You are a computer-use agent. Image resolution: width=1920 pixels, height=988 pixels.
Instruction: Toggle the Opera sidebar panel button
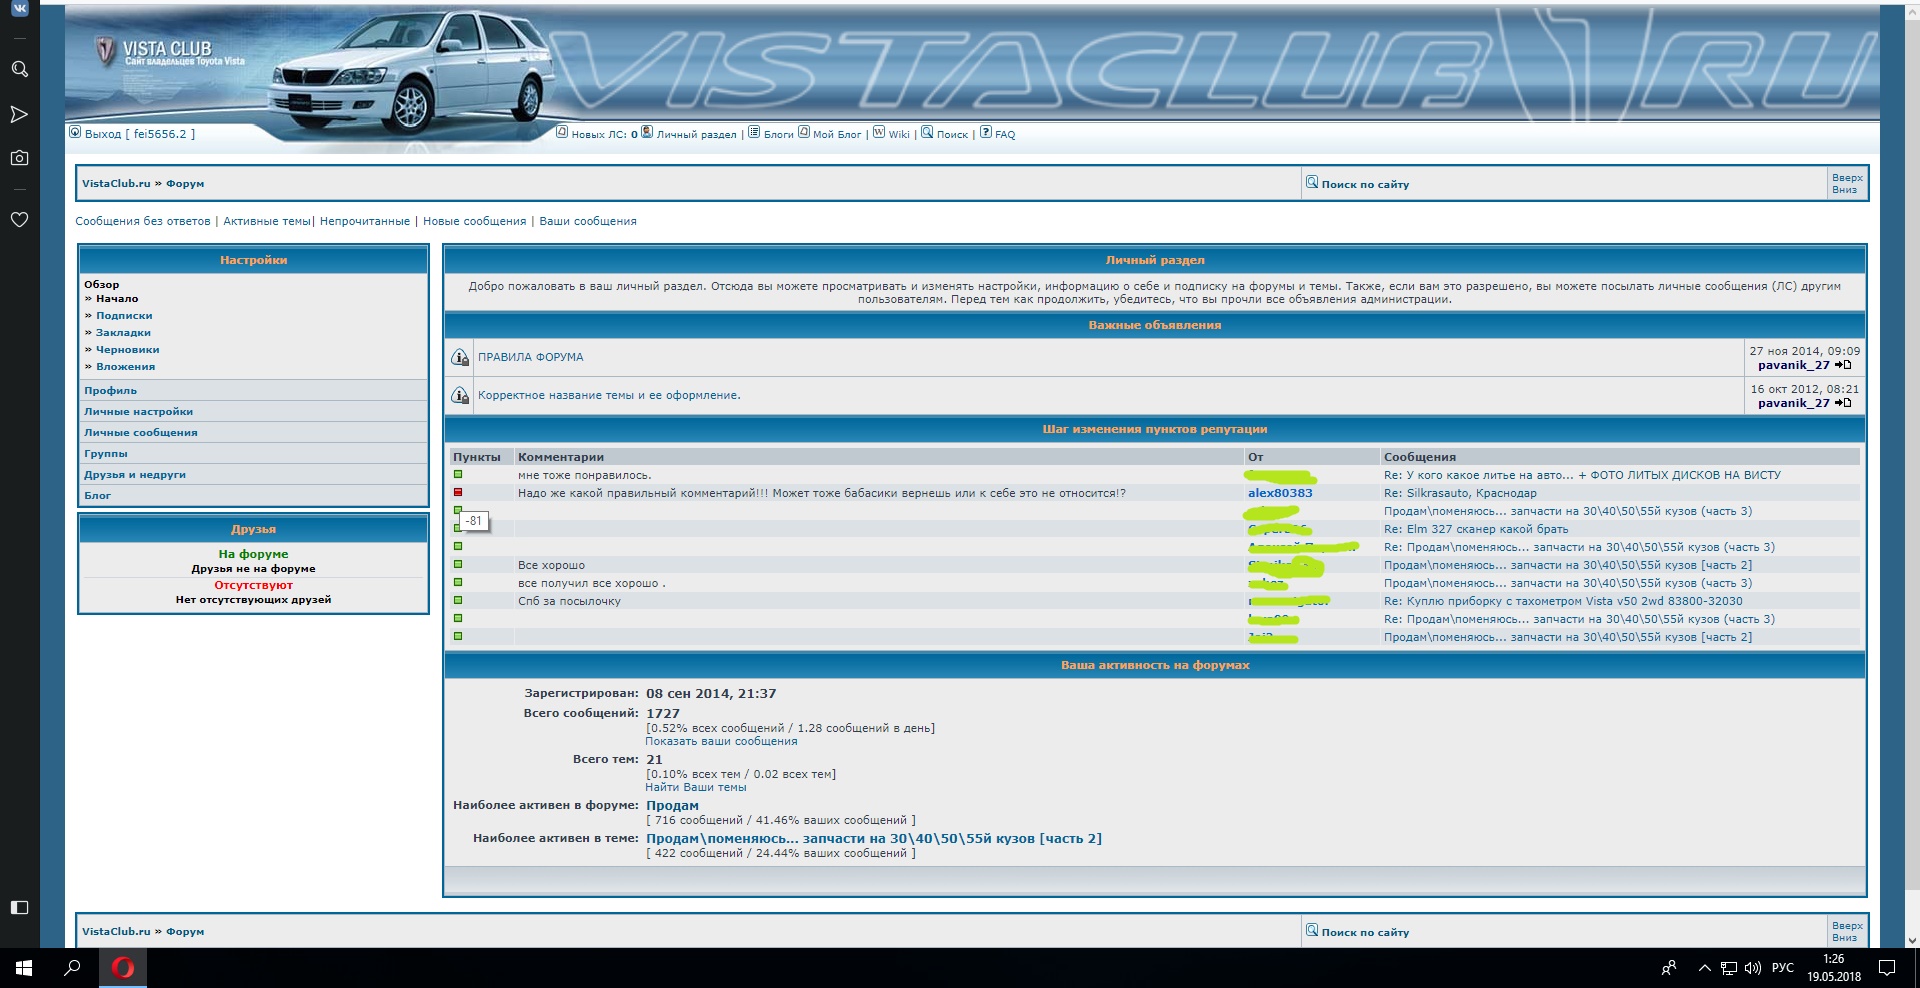coord(19,907)
